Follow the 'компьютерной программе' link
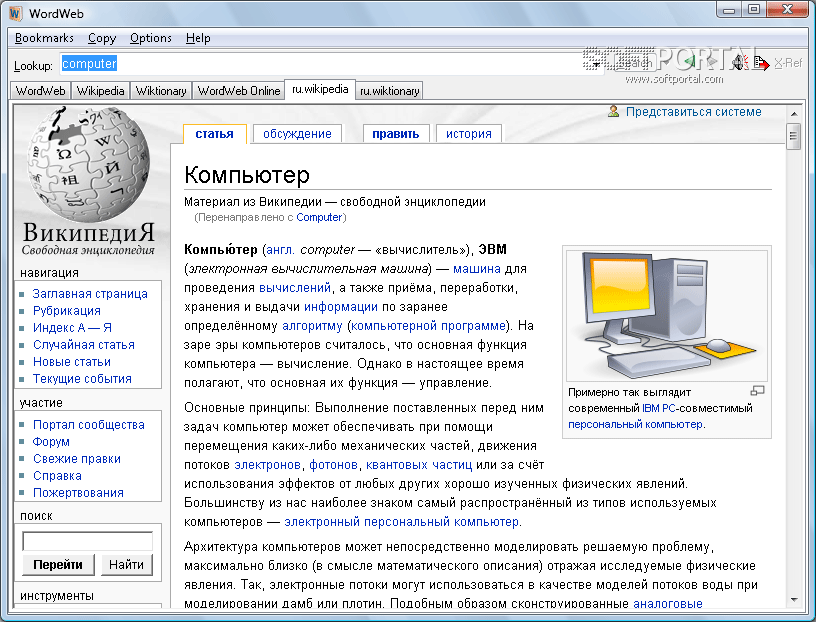Screen dimensions: 816x622 [x=429, y=326]
